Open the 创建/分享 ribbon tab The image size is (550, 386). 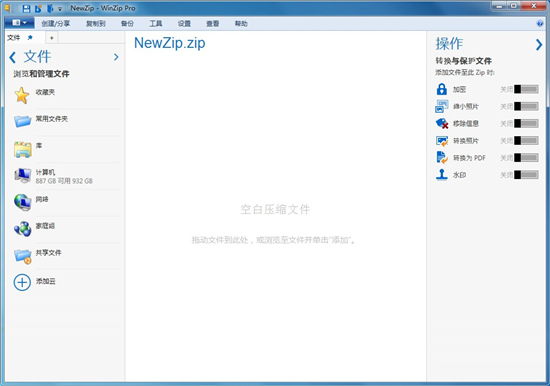(56, 24)
